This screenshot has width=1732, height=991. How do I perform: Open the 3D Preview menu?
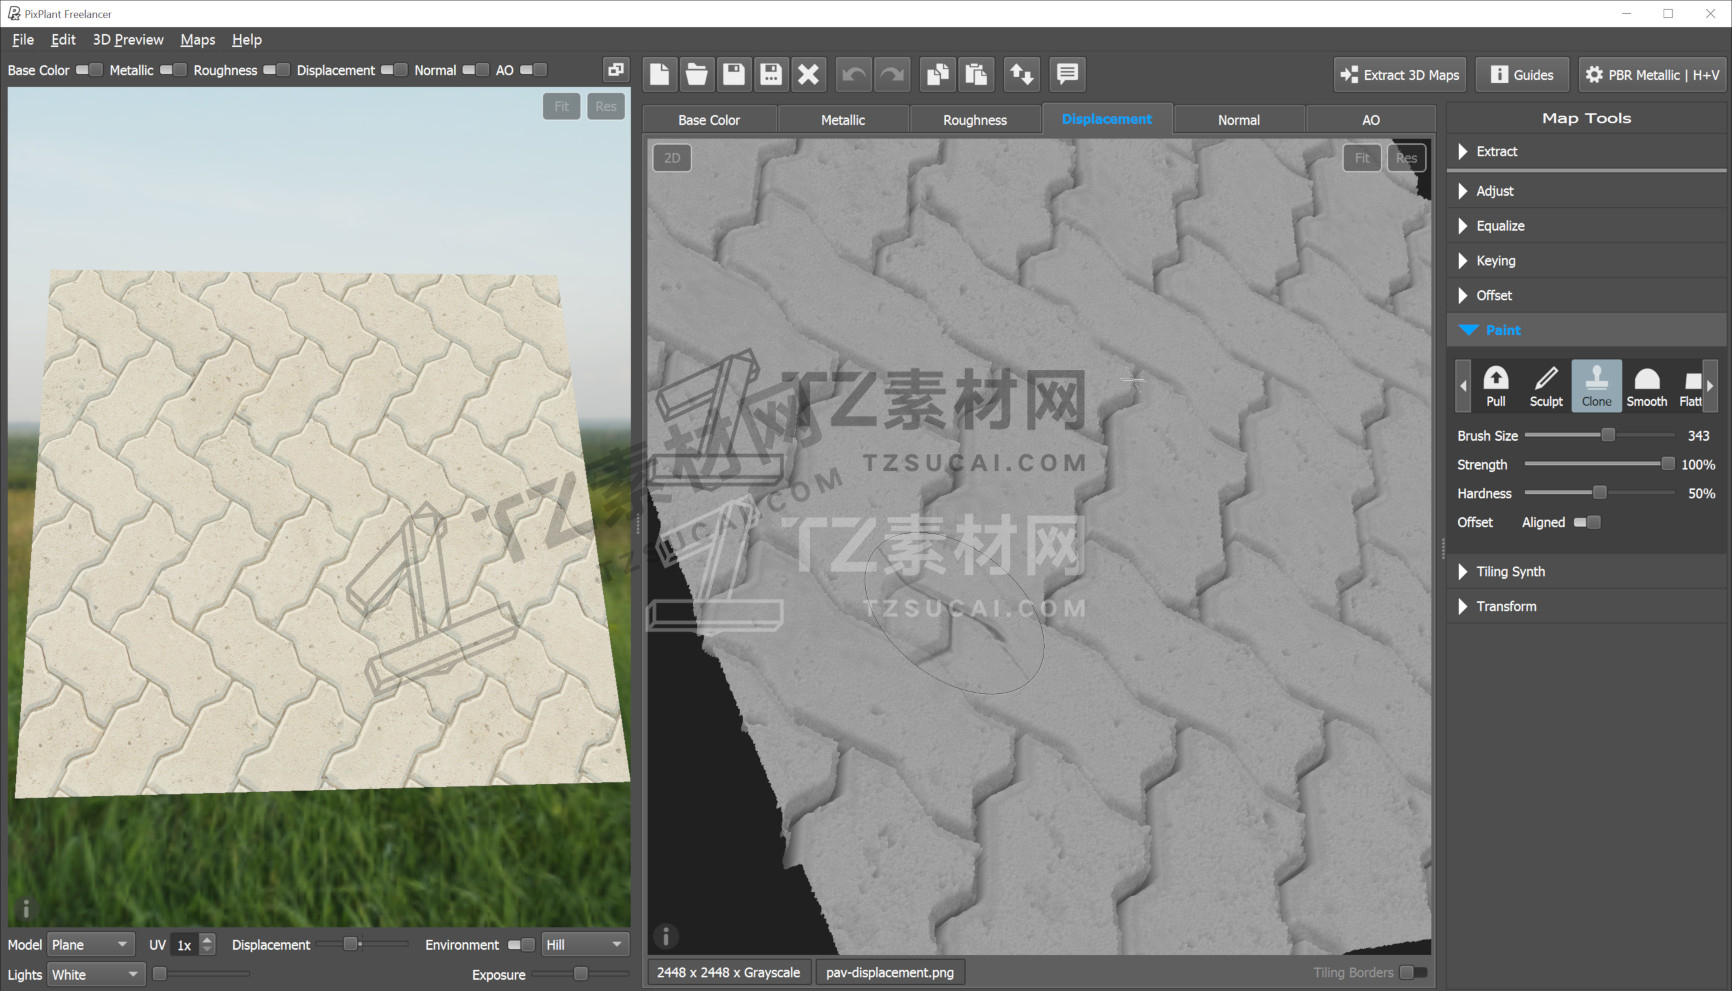[x=128, y=40]
